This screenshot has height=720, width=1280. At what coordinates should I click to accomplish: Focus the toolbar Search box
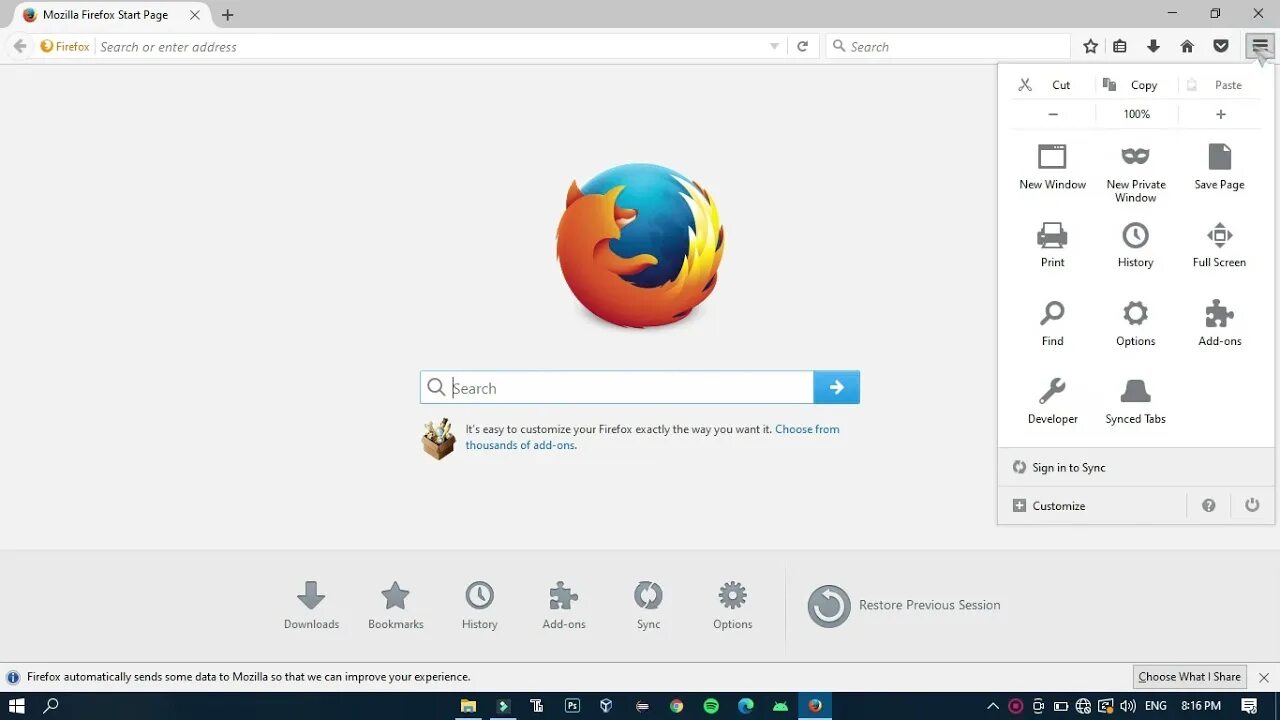point(948,46)
